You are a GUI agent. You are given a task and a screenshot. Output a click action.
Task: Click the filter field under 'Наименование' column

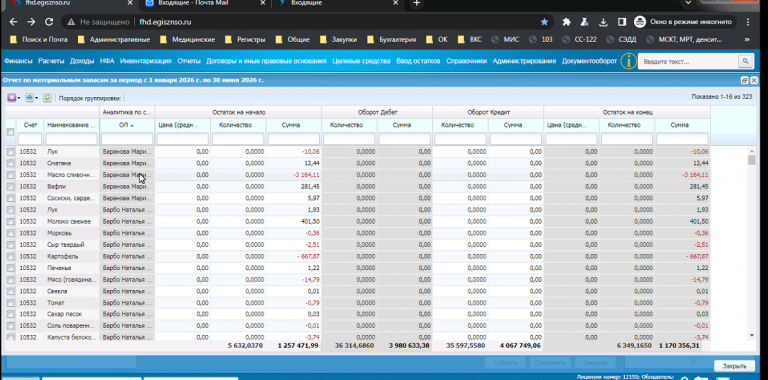72,140
